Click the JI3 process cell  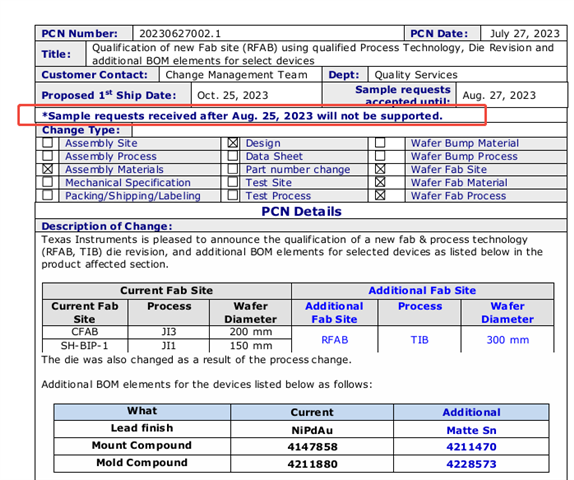click(x=169, y=332)
